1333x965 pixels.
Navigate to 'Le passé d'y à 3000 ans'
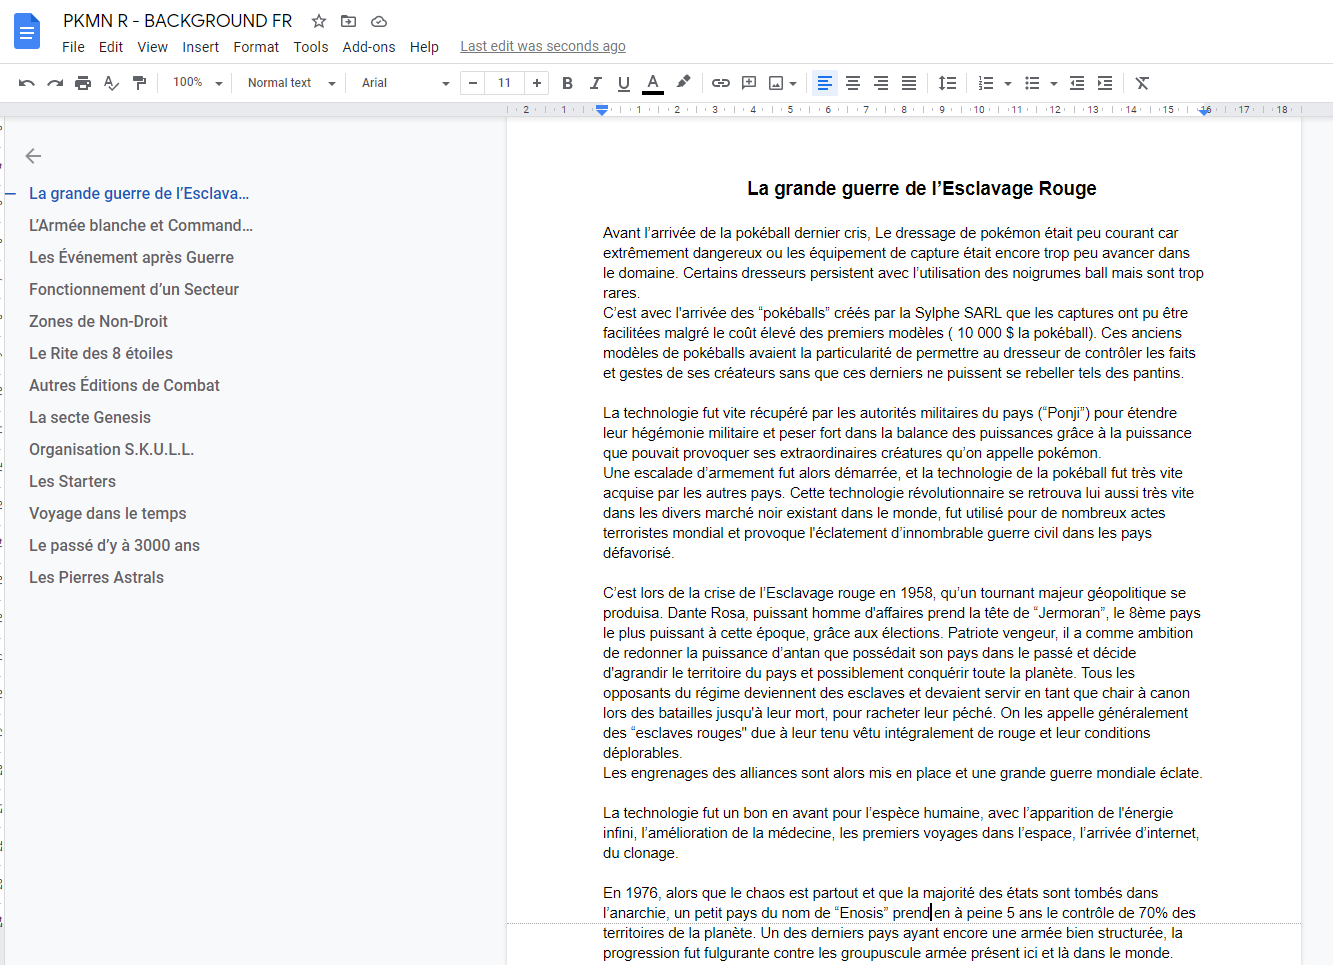pos(114,545)
